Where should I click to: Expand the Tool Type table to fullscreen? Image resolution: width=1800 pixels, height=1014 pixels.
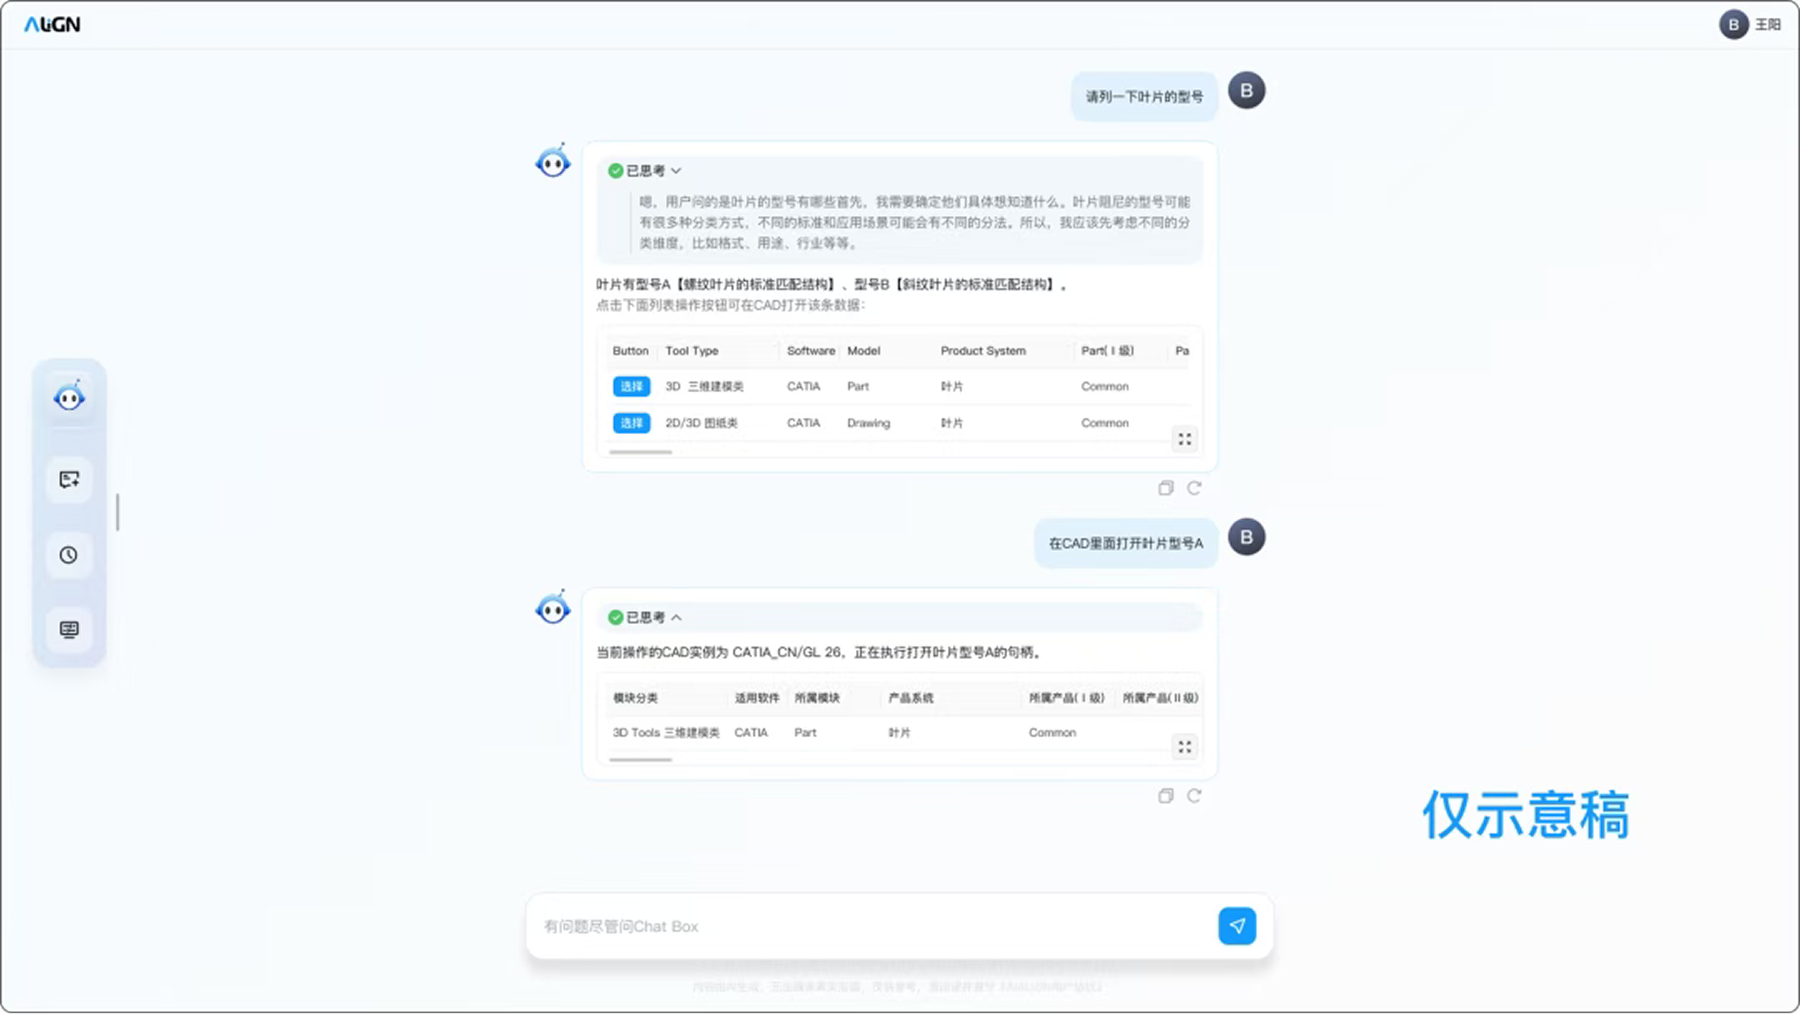pos(1184,439)
